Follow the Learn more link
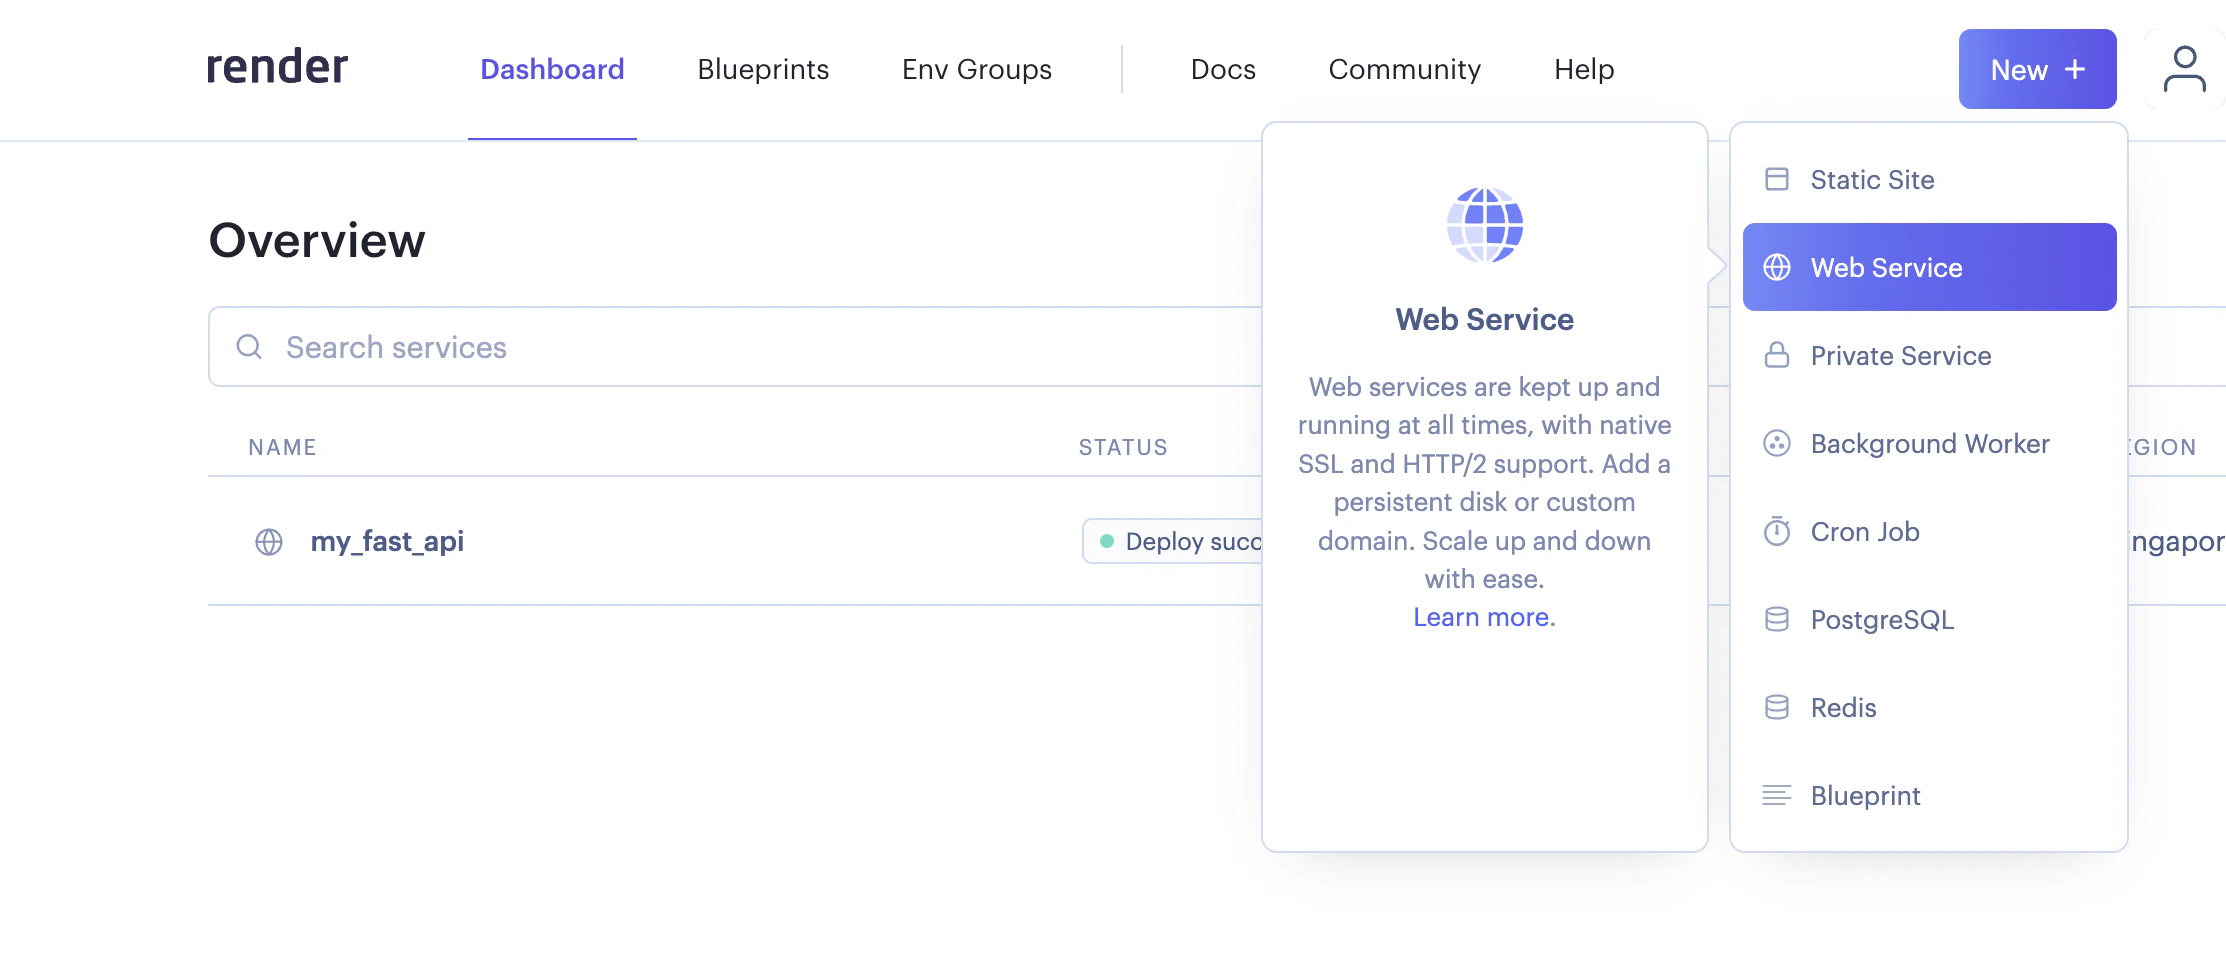This screenshot has width=2226, height=970. [1484, 617]
